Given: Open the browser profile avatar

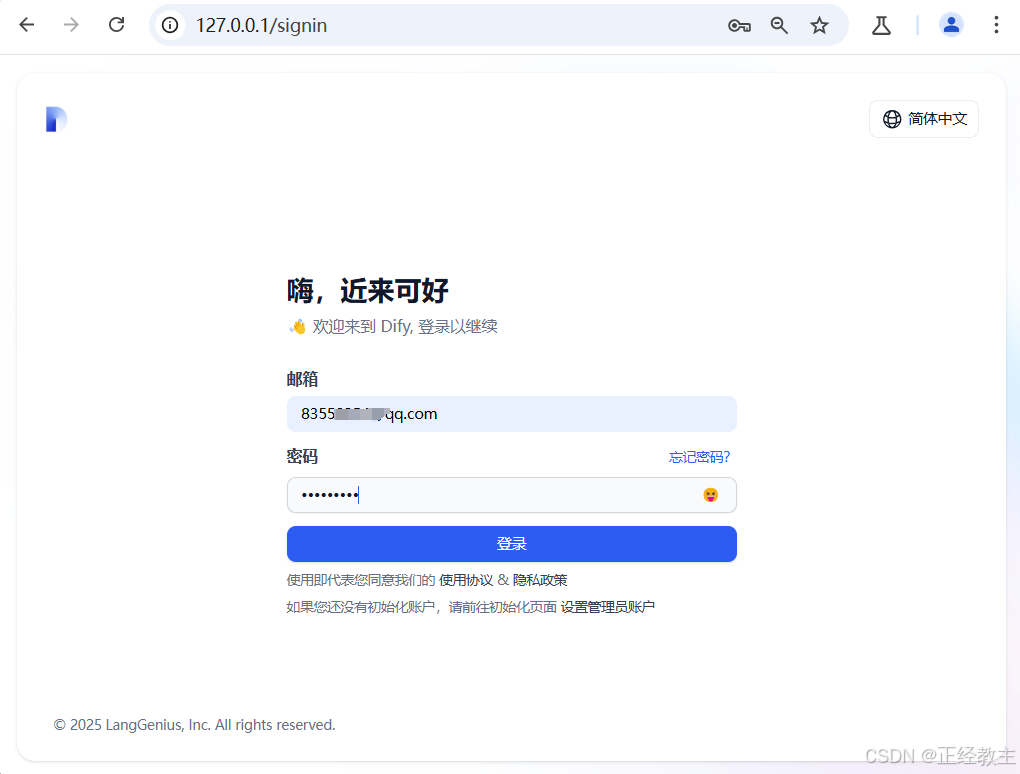Looking at the screenshot, I should 950,25.
